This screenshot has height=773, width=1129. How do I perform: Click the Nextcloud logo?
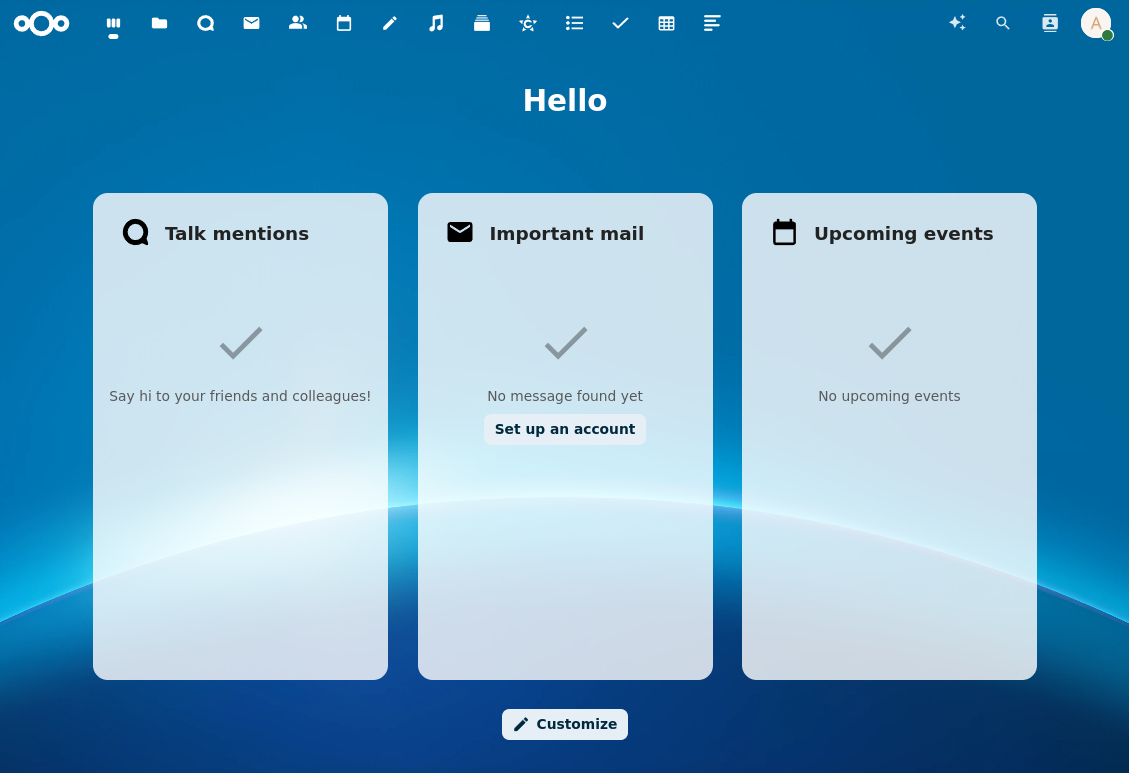[42, 24]
